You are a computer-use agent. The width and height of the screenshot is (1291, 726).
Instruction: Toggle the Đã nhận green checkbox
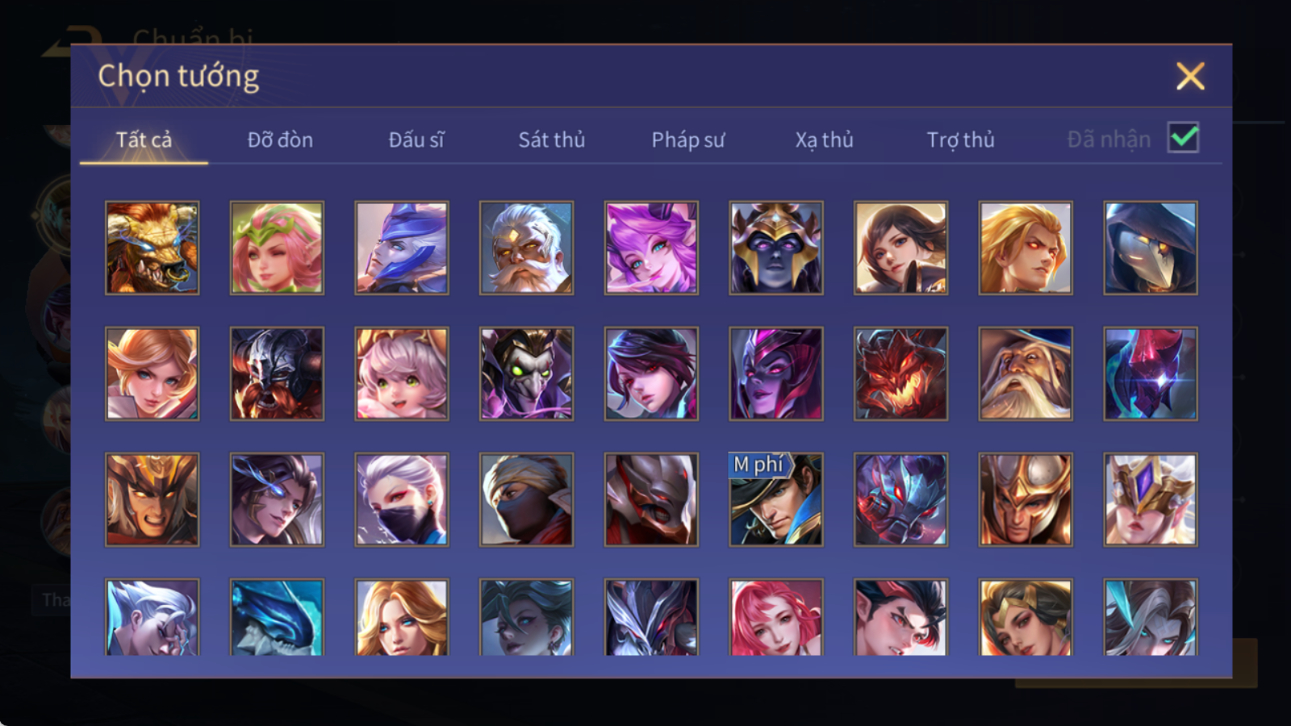click(x=1183, y=139)
